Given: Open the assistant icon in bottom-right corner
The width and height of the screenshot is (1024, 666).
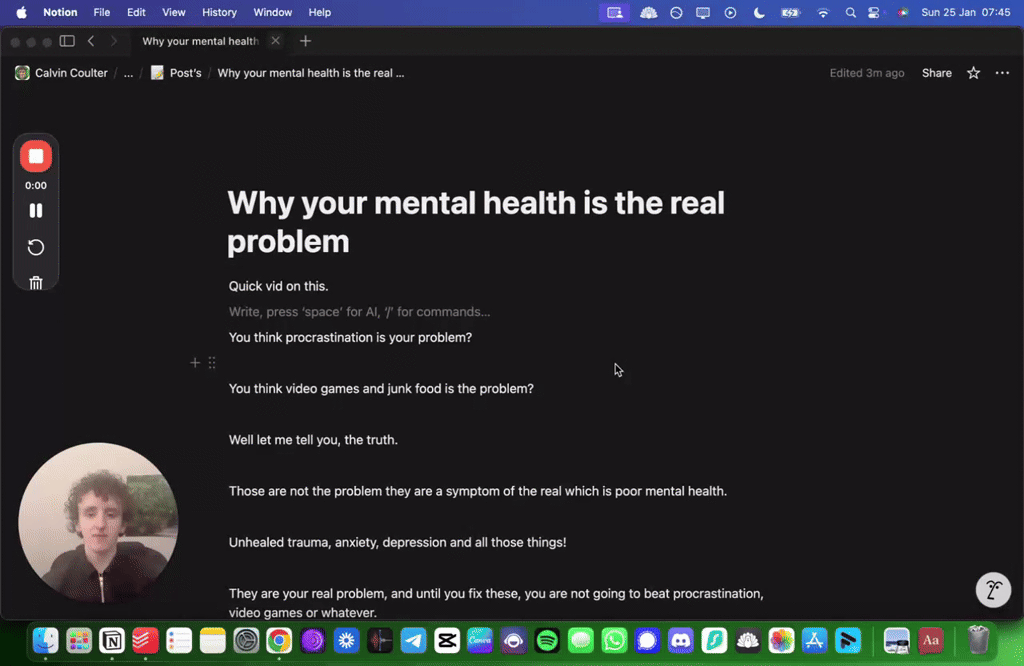Looking at the screenshot, I should click(993, 590).
